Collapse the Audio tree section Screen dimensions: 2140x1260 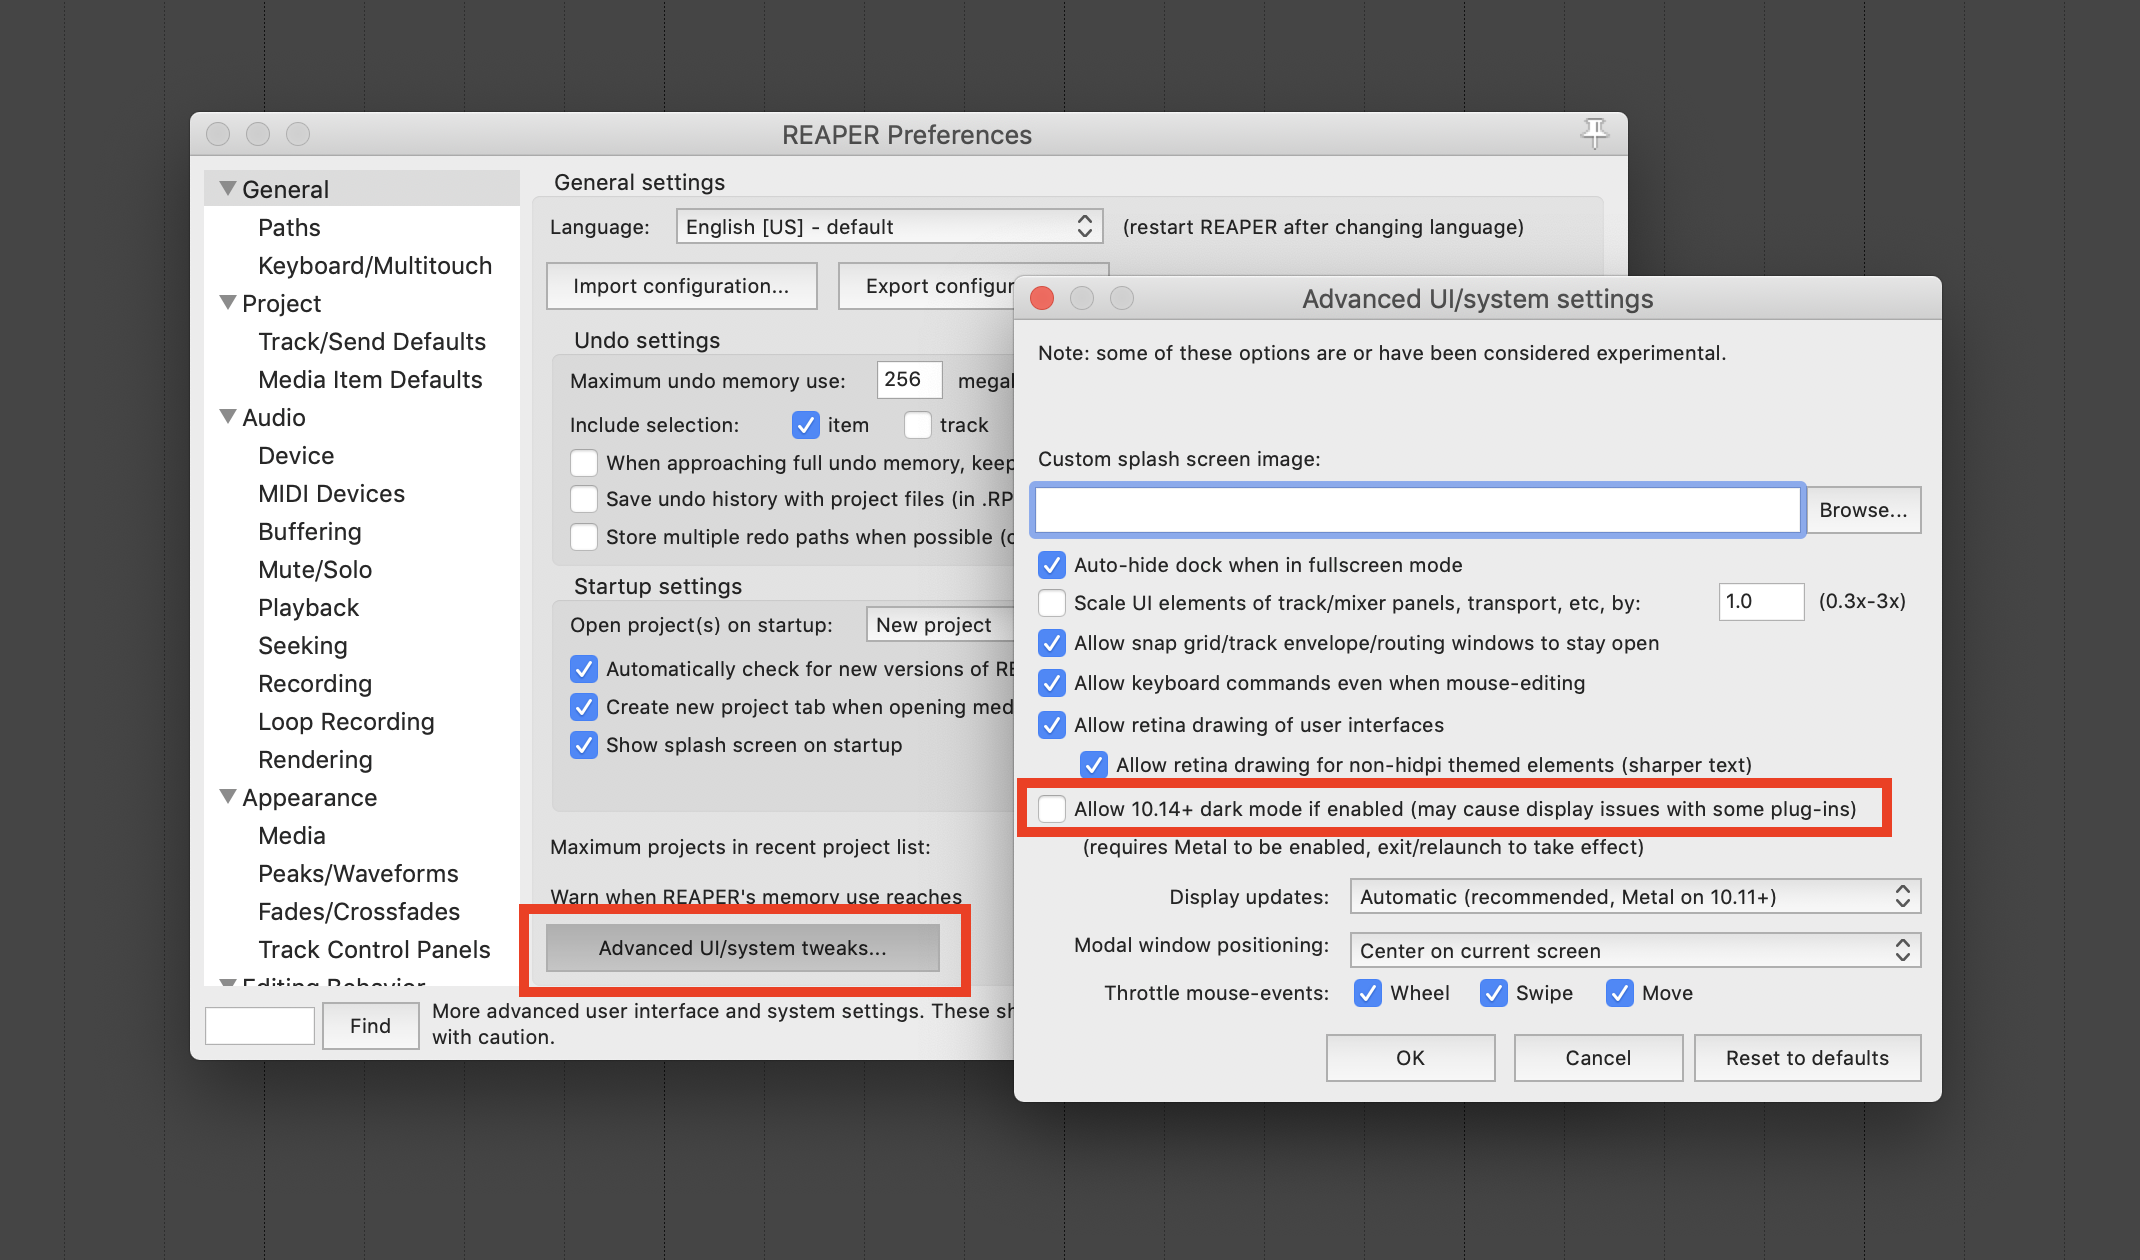tap(228, 416)
